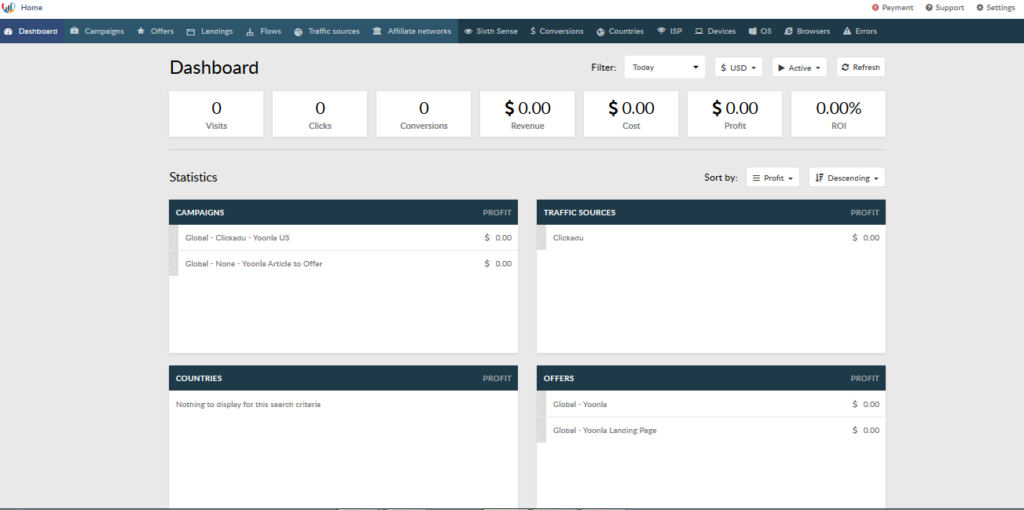This screenshot has width=1024, height=510.
Task: Expand the Global - Yoonla Landing Page row handle
Action: [541, 430]
